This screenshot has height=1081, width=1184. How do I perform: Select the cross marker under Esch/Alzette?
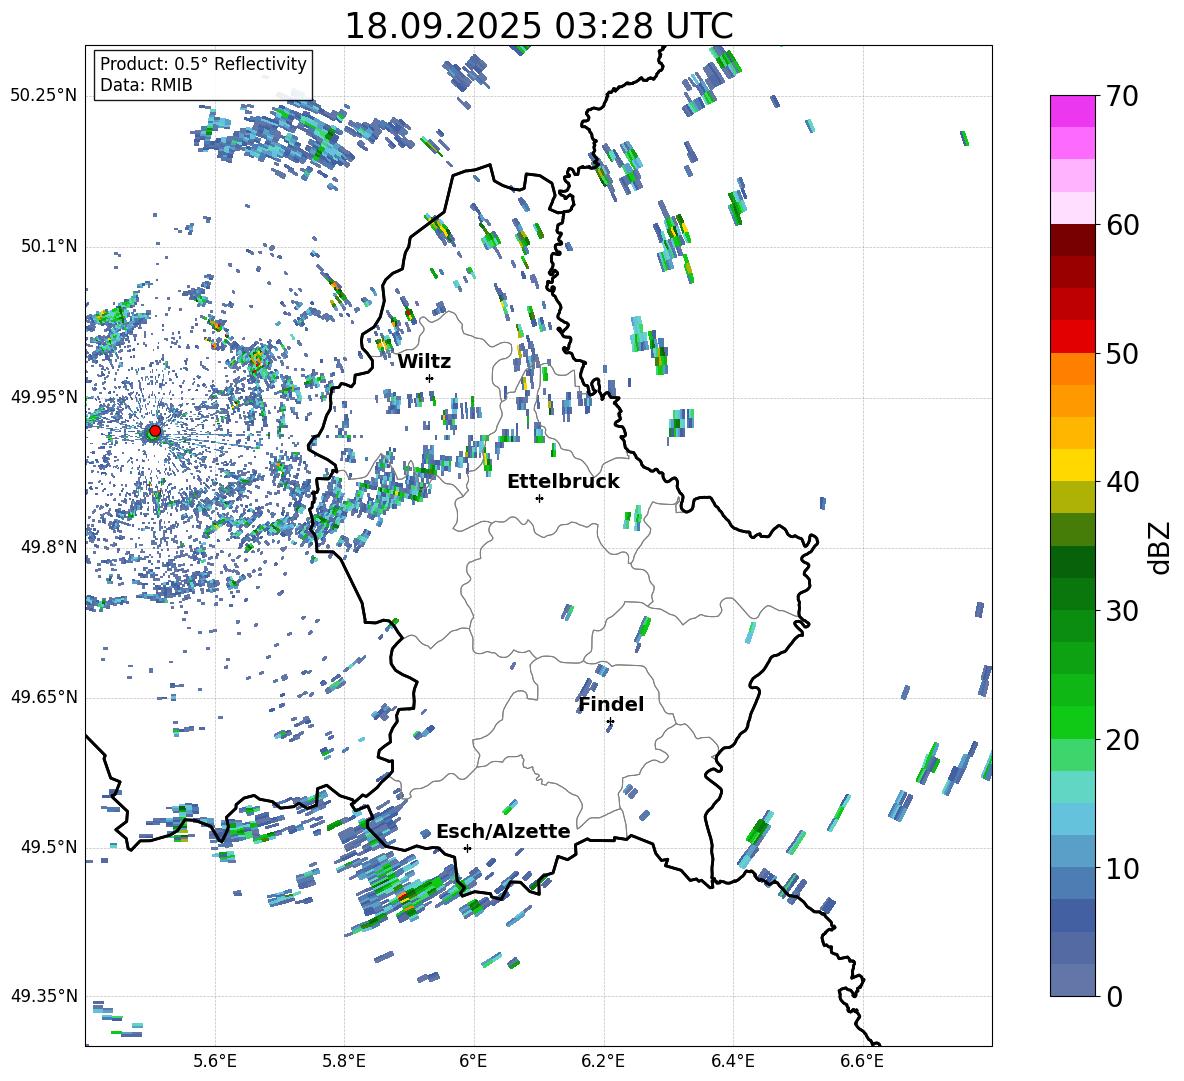tap(467, 848)
